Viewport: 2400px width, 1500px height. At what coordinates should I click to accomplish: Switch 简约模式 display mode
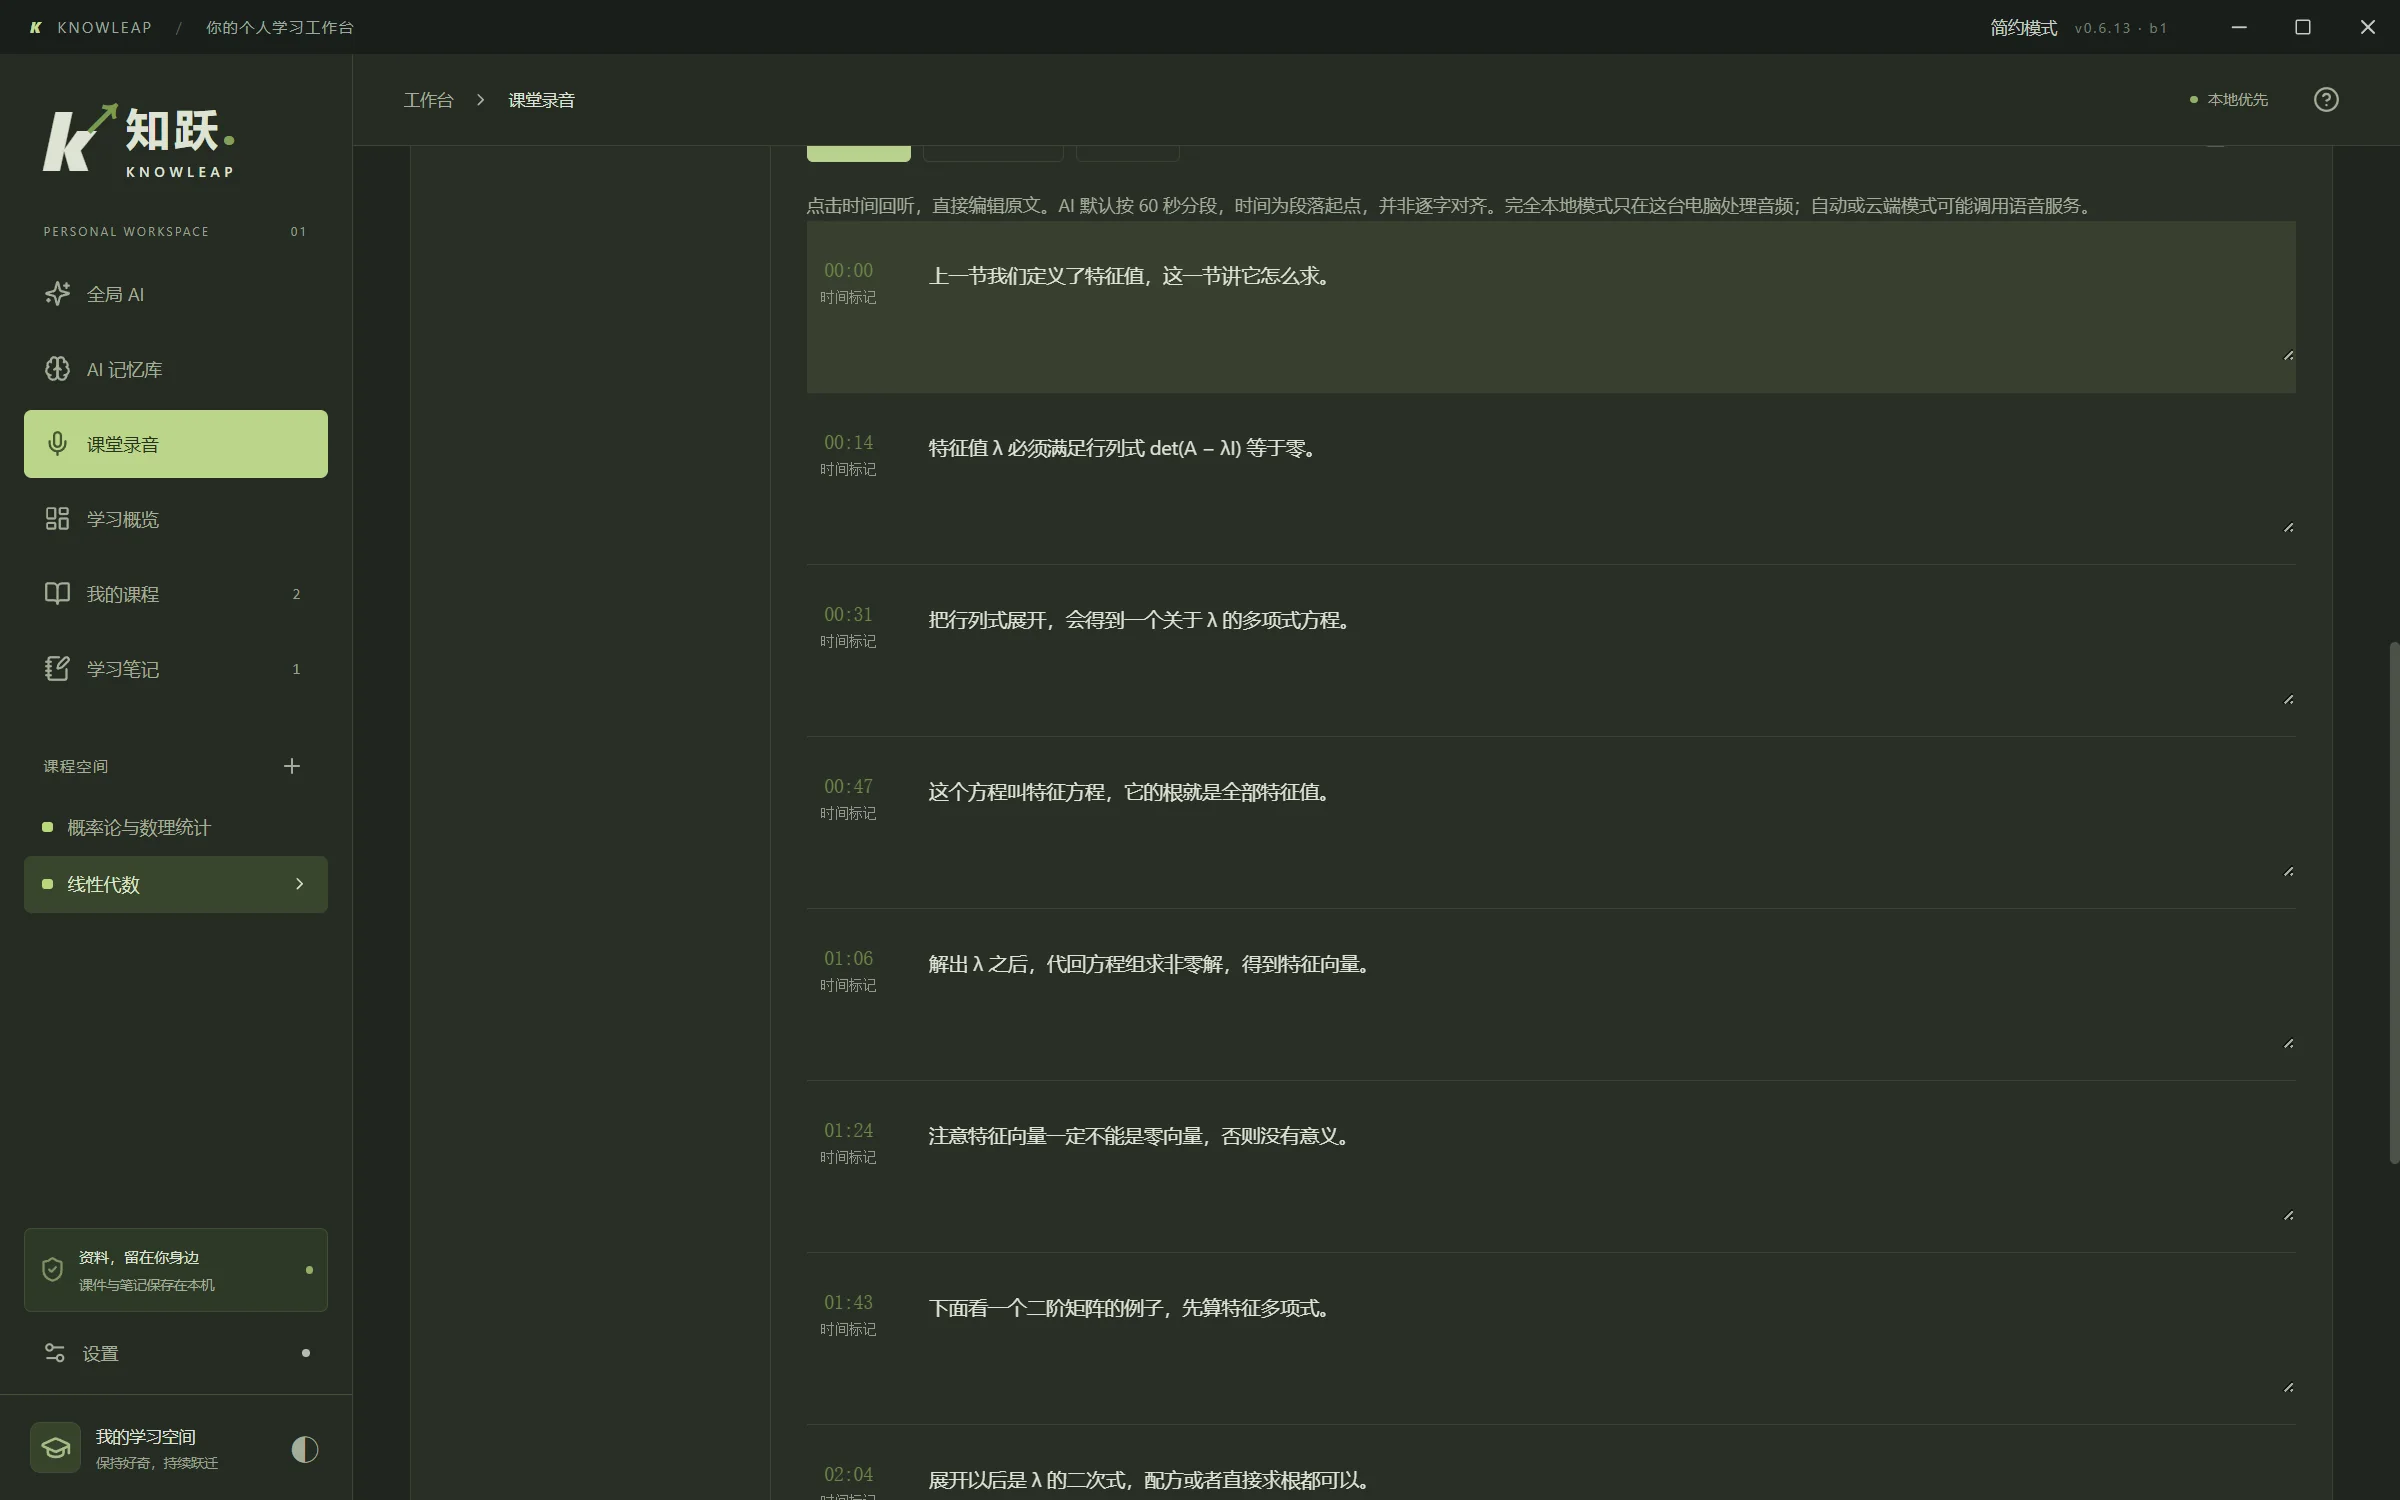(x=2023, y=28)
